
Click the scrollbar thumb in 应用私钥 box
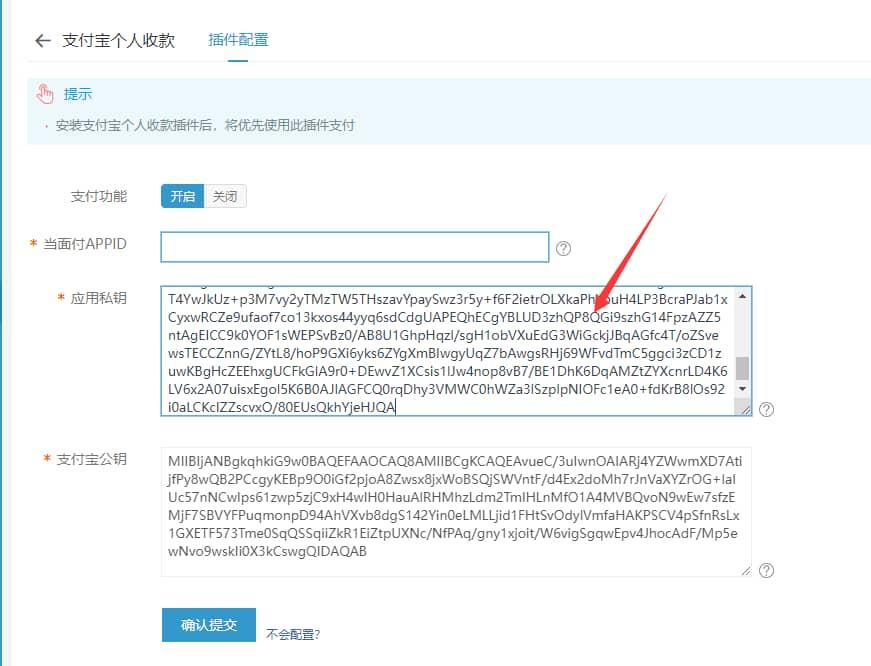742,368
